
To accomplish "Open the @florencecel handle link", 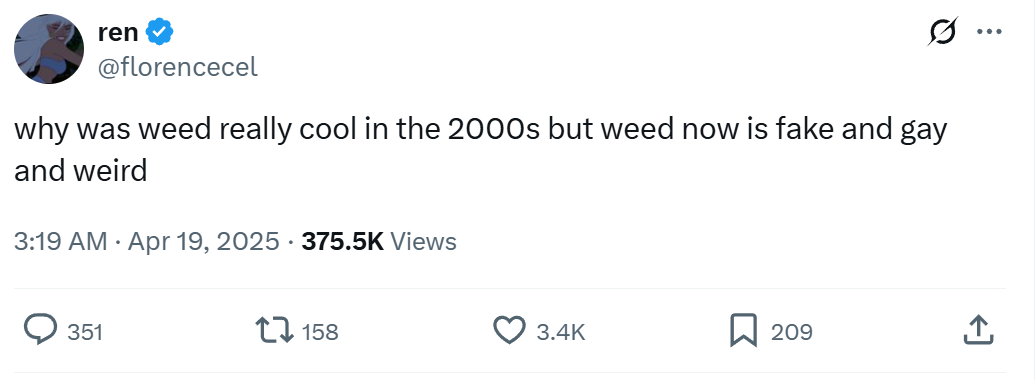I will 178,67.
